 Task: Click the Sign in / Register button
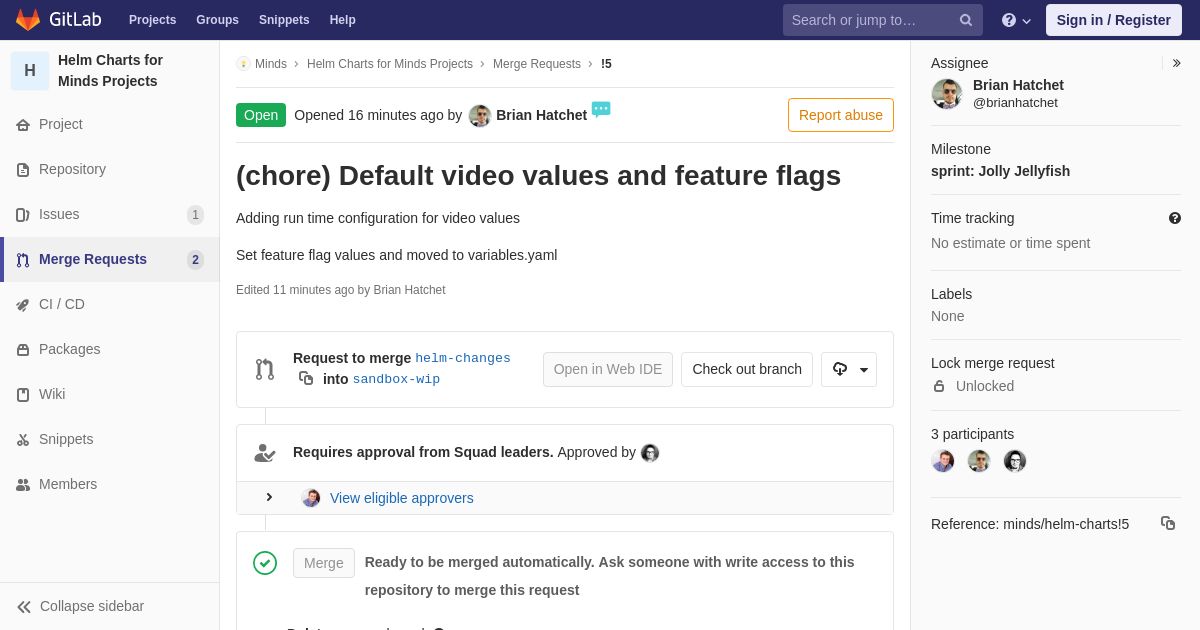point(1114,20)
